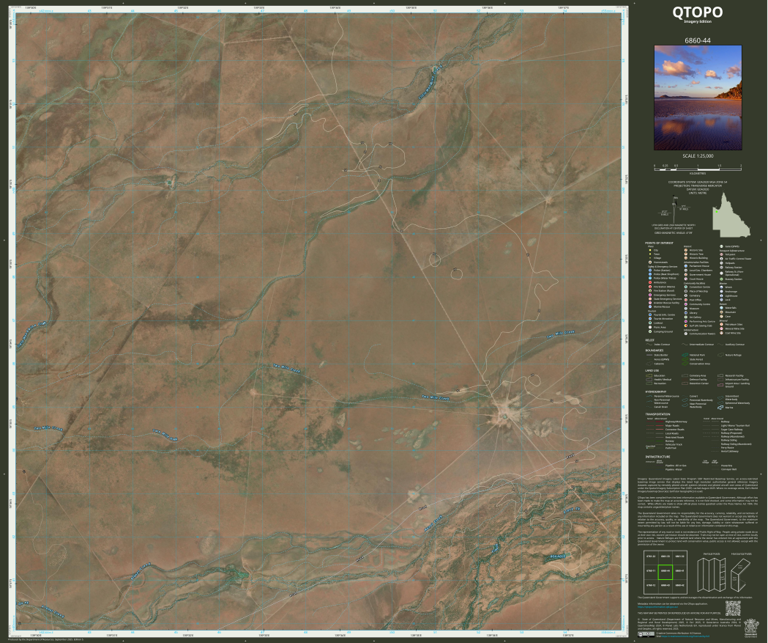Click the Queensland locator map
This screenshot has width=768, height=643.
731,214
